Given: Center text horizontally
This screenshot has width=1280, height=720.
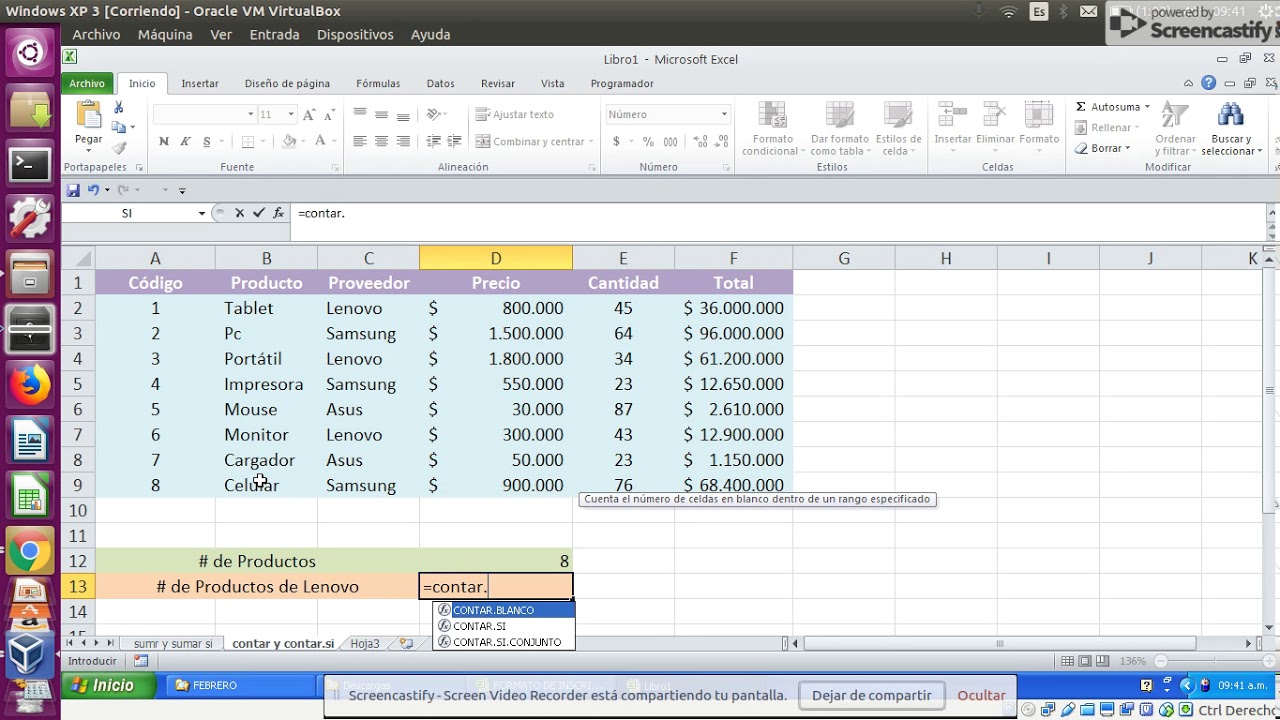Looking at the screenshot, I should coord(381,141).
